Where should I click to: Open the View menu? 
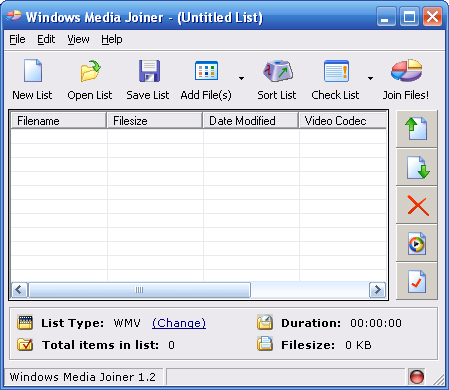[x=78, y=39]
